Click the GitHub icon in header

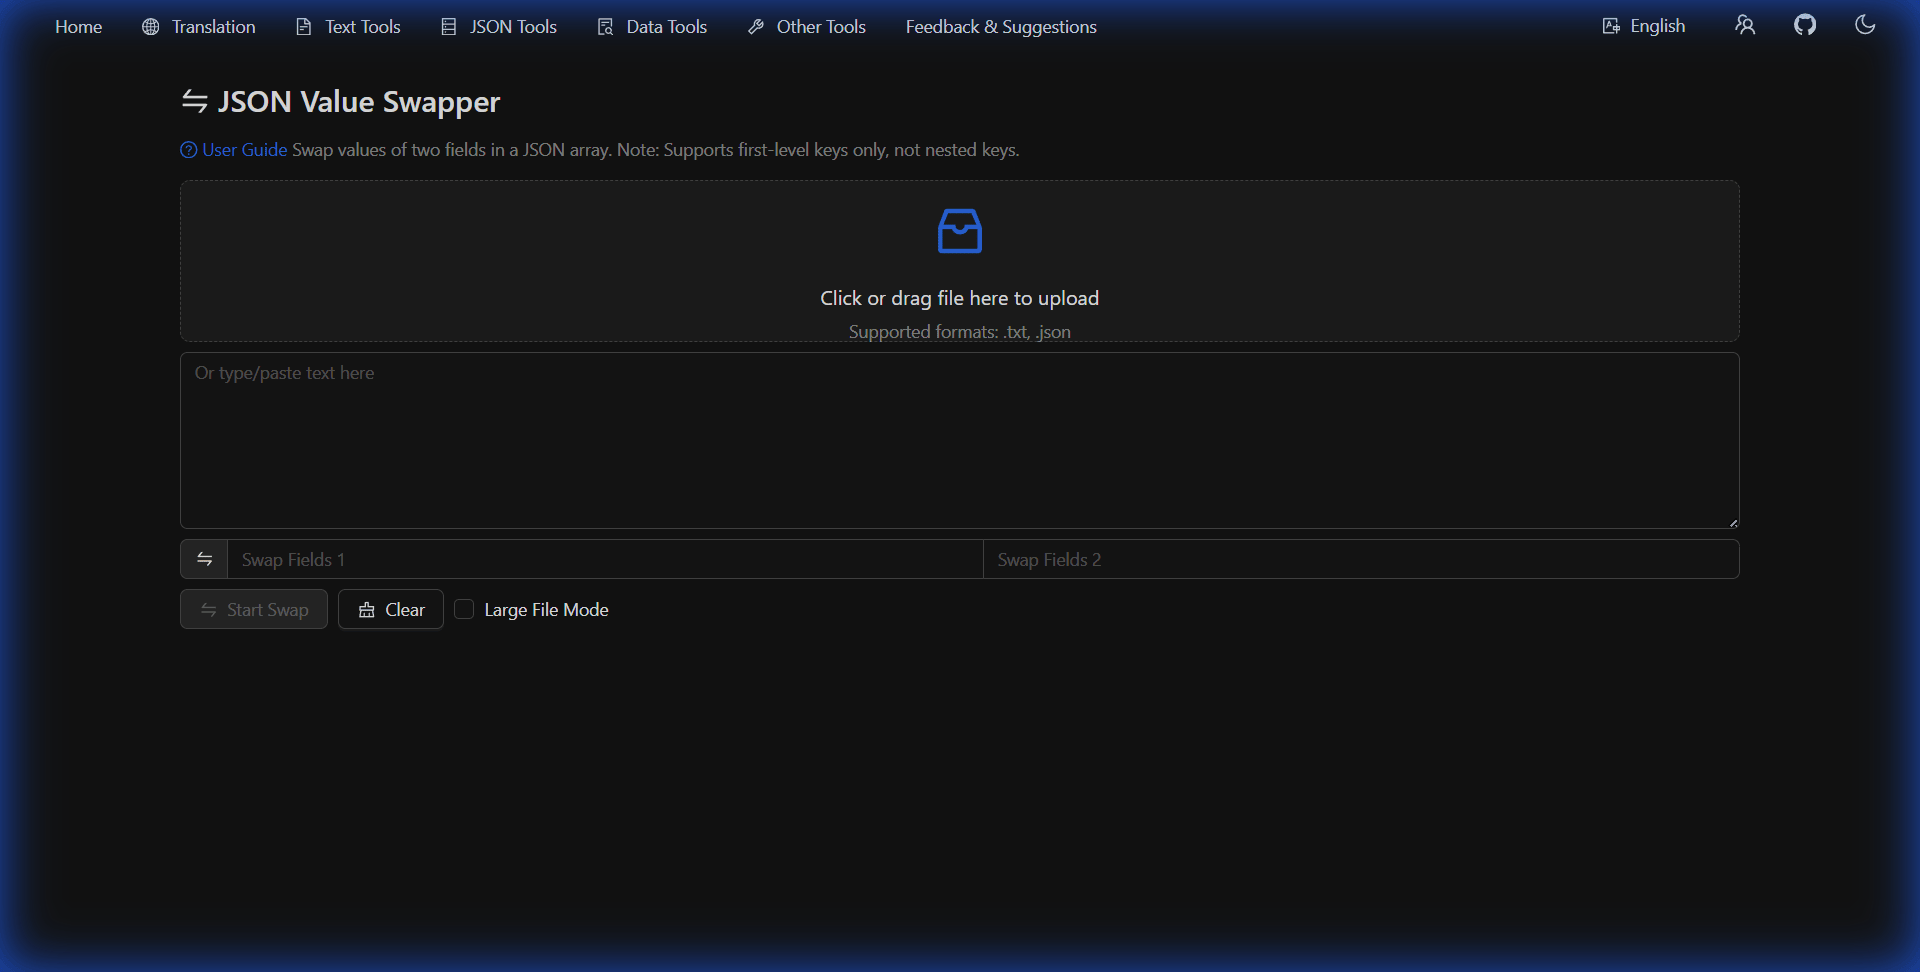(1804, 25)
